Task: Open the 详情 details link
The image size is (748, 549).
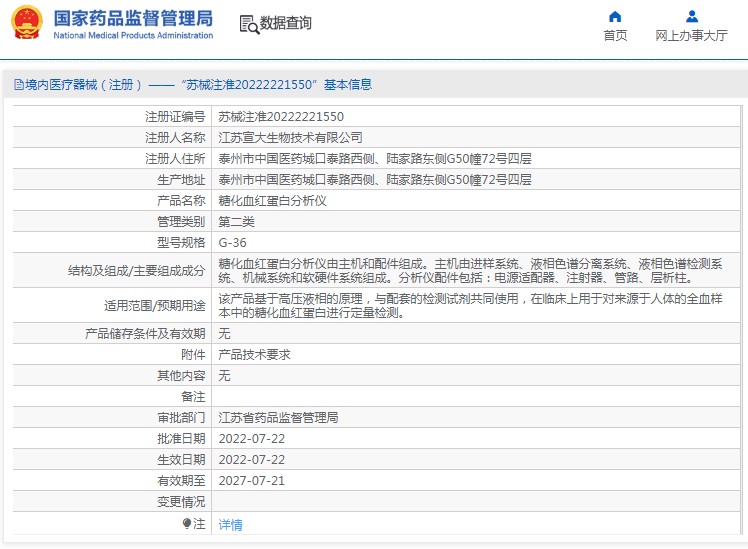Action: click(230, 525)
